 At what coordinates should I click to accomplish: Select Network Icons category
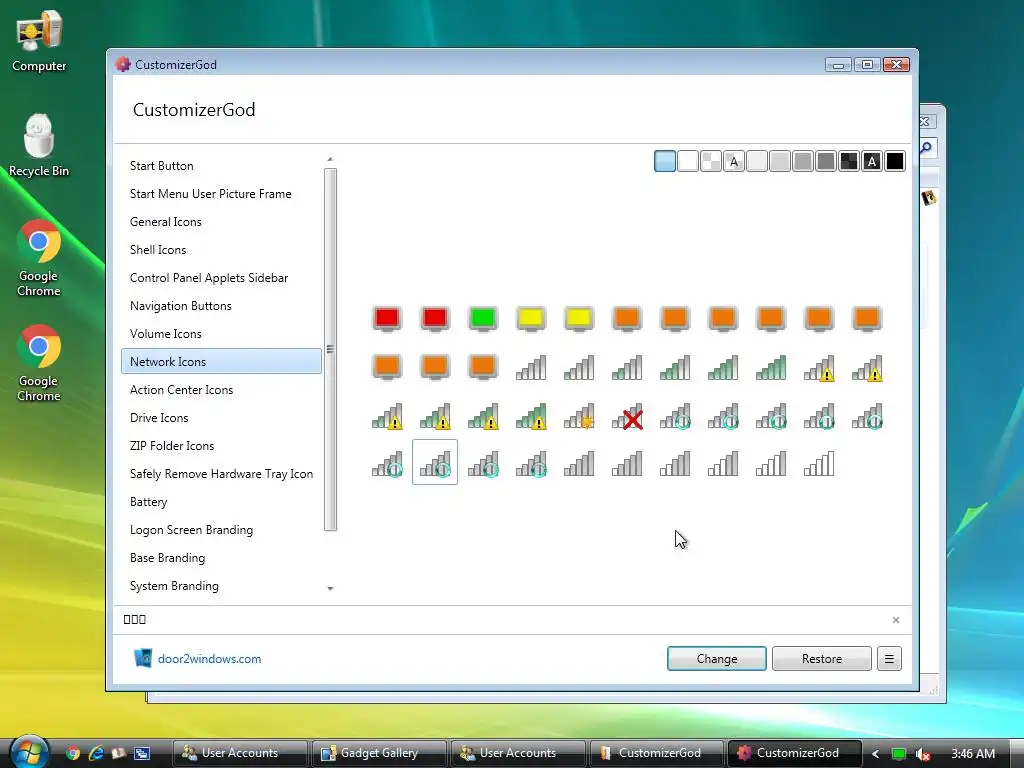[x=221, y=362]
